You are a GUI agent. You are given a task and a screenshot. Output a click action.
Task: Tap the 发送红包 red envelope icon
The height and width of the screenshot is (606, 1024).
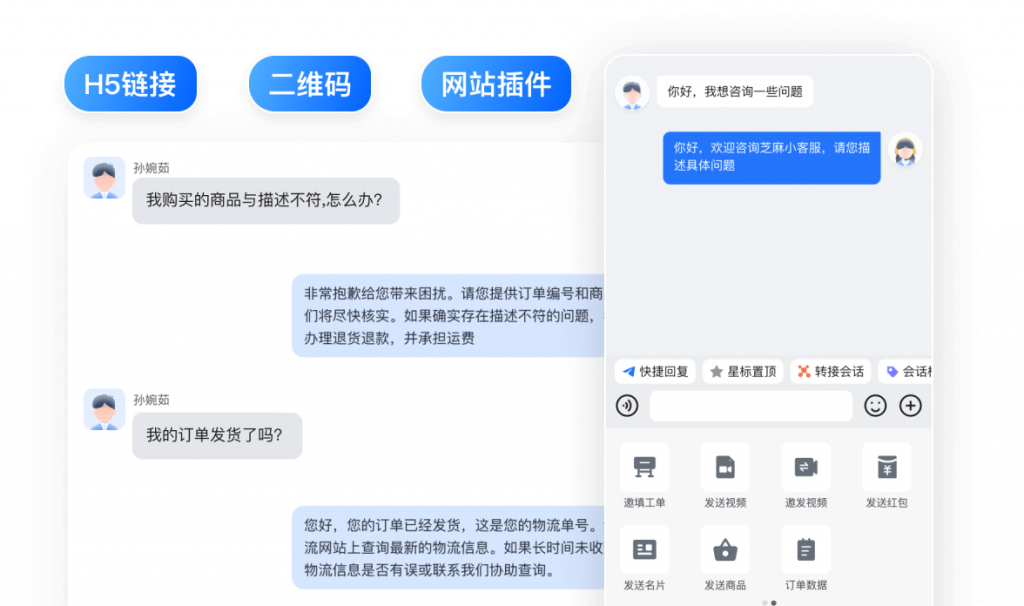(x=886, y=468)
